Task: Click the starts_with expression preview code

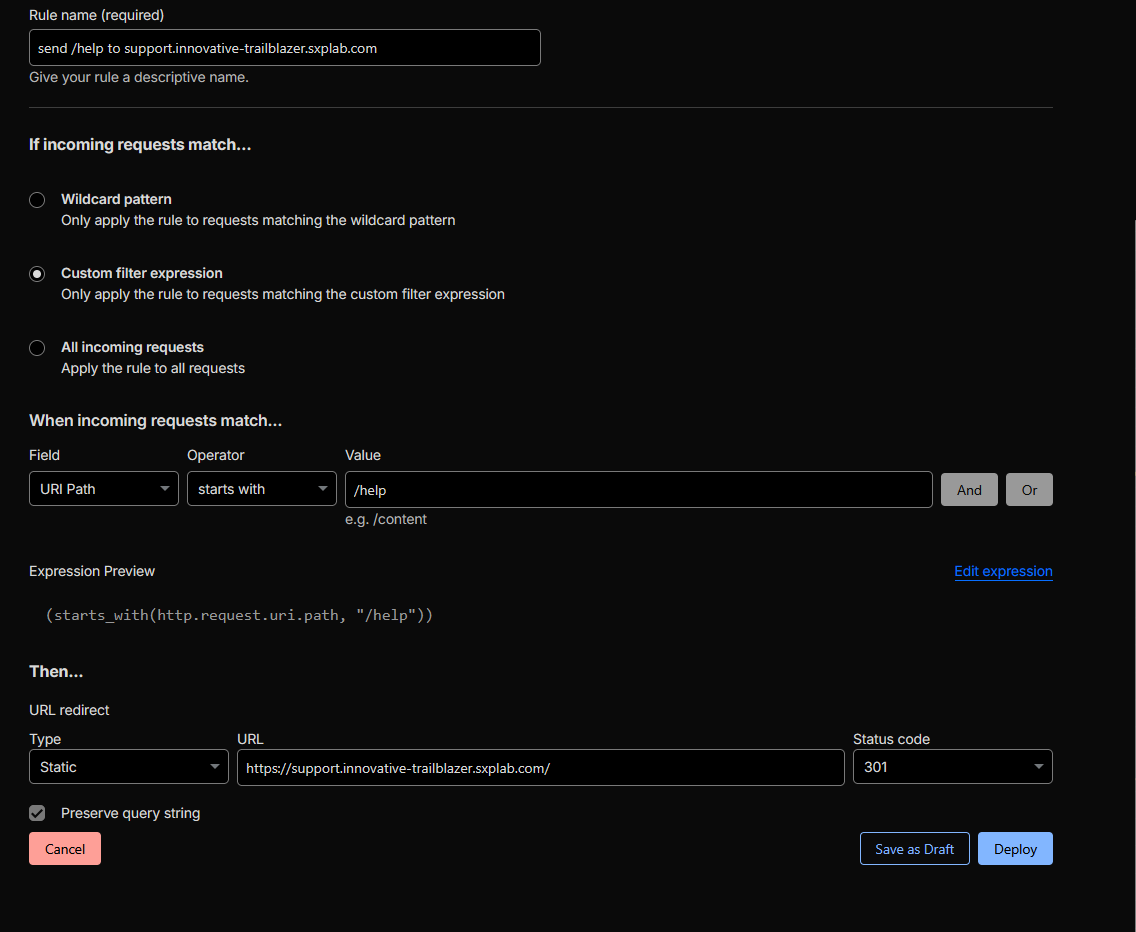Action: [x=239, y=615]
